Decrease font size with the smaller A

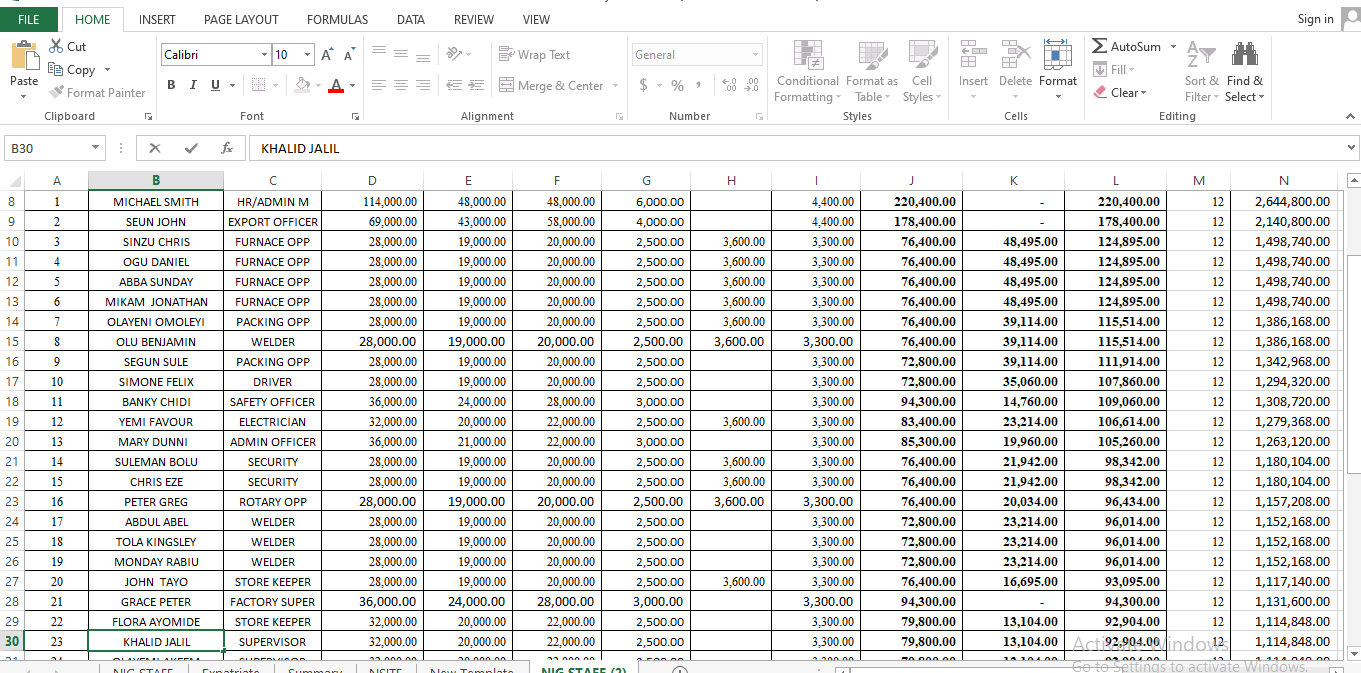[349, 56]
